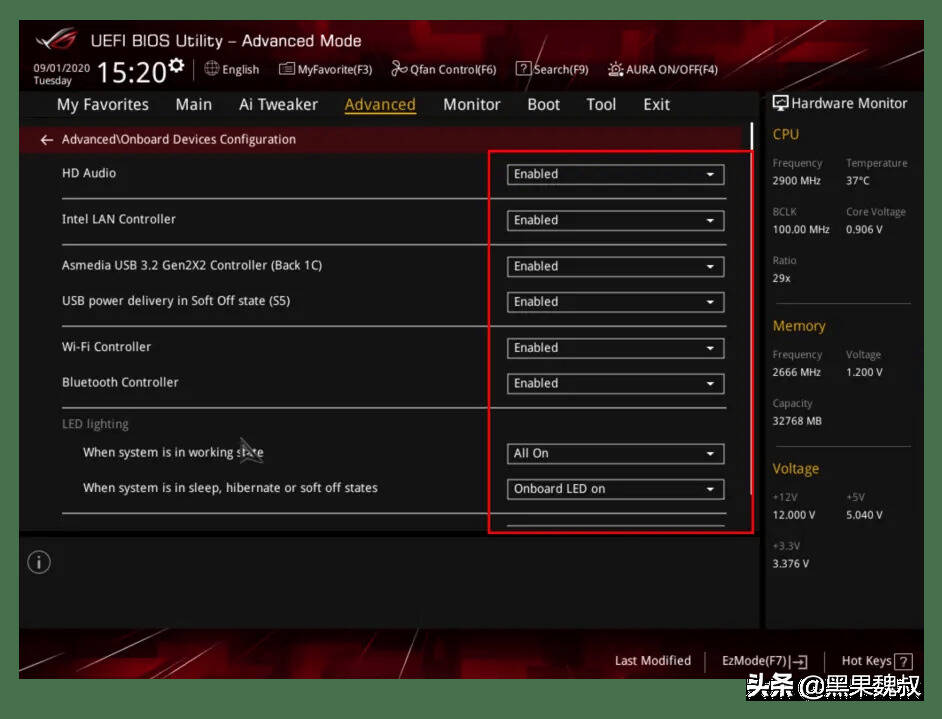942x719 pixels.
Task: Click +3.3V value 3.376 V
Action: (791, 563)
